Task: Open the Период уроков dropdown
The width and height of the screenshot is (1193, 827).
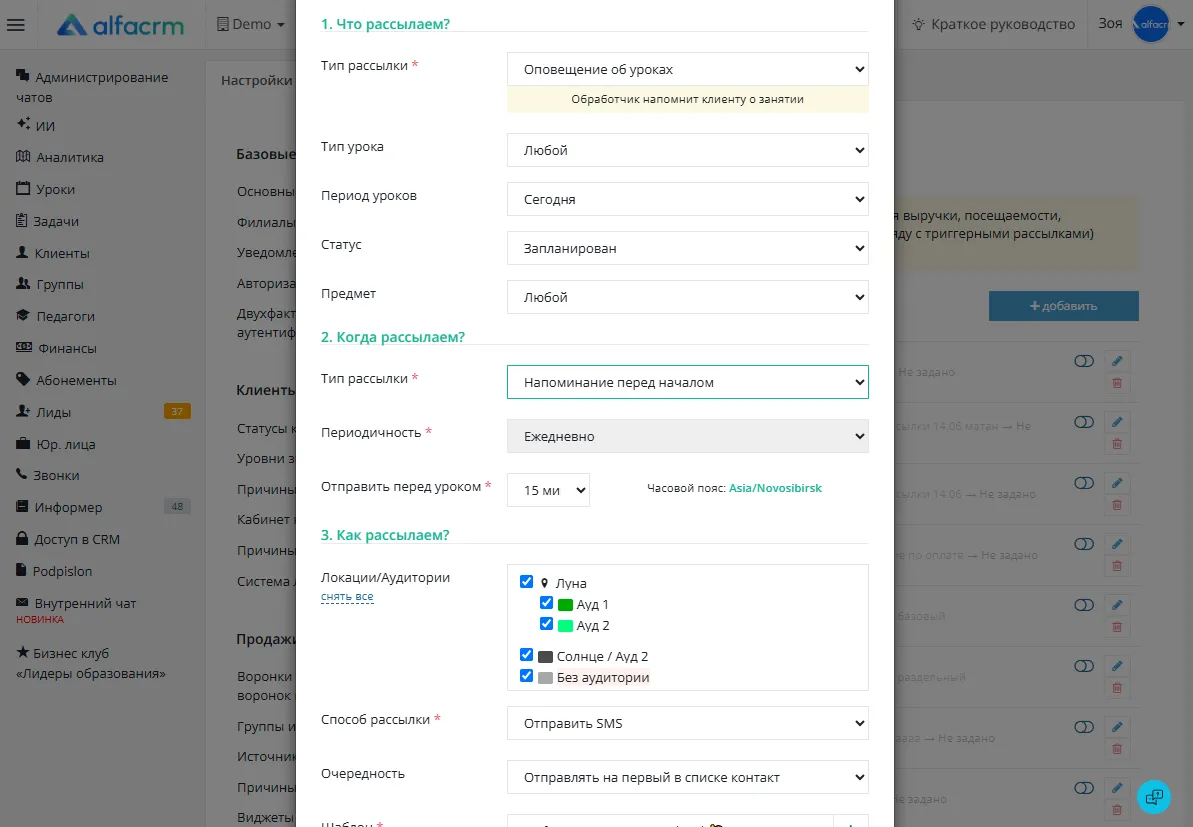Action: coord(688,199)
